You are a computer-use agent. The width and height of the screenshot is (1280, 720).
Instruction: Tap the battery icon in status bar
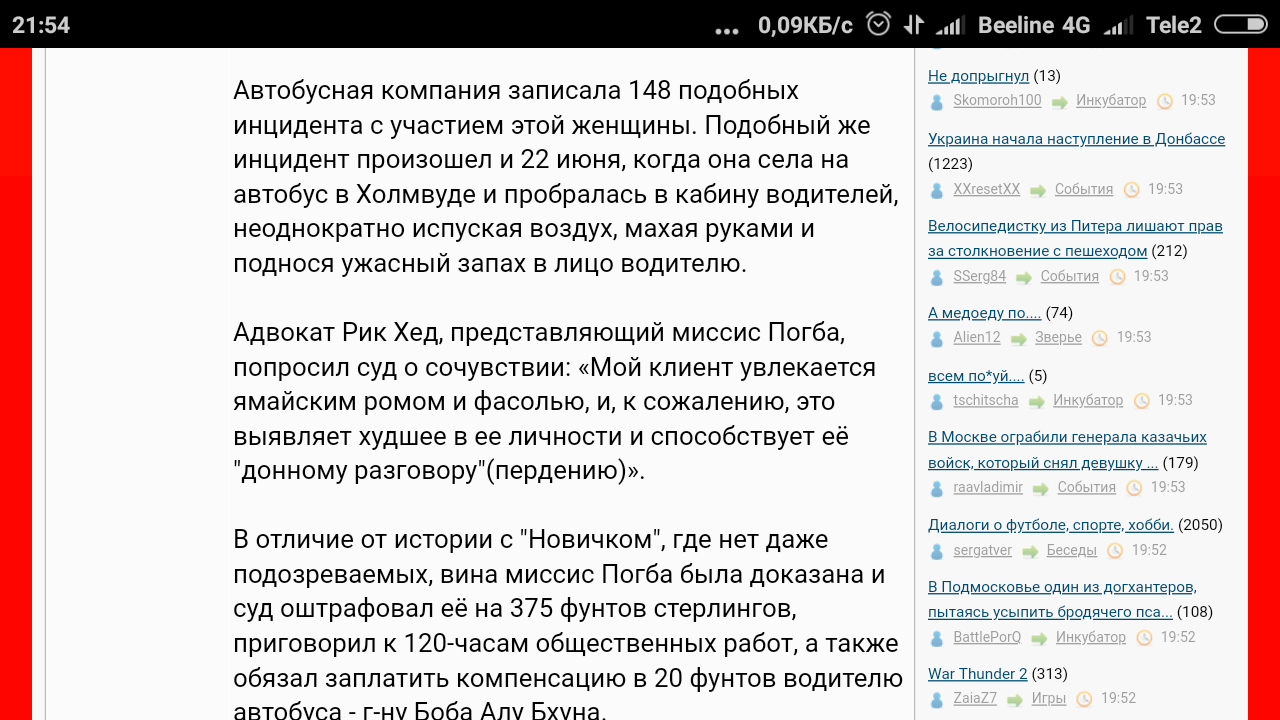1240,25
